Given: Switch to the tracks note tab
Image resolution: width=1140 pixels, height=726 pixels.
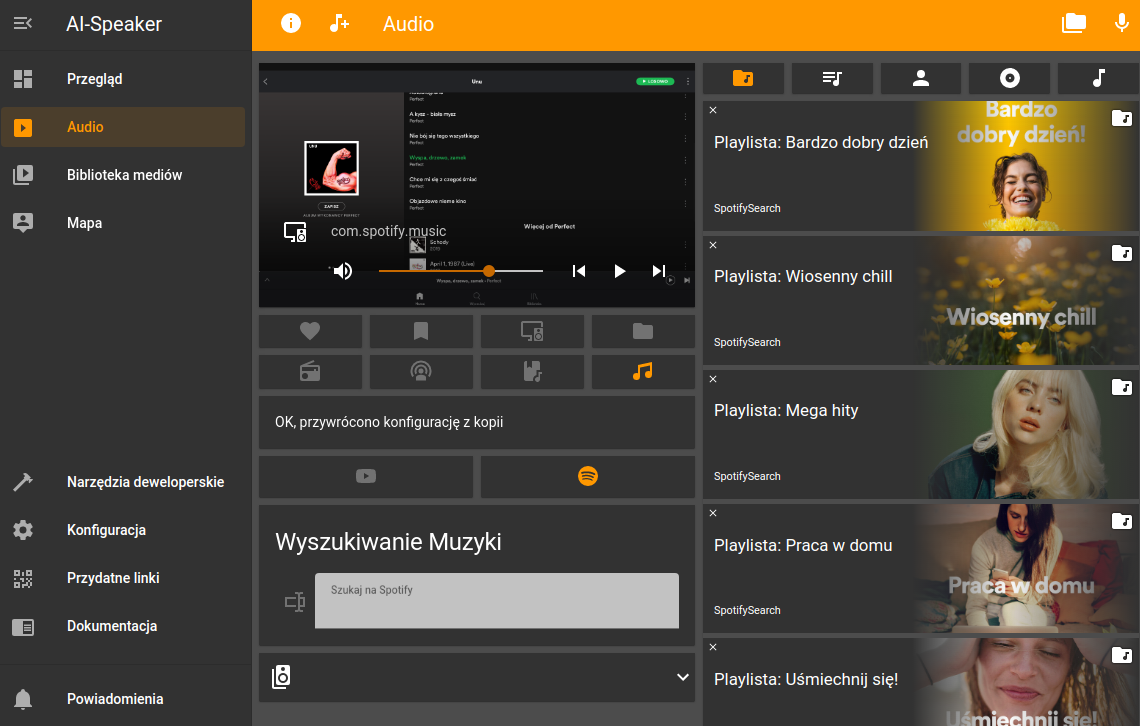Looking at the screenshot, I should [x=1099, y=78].
